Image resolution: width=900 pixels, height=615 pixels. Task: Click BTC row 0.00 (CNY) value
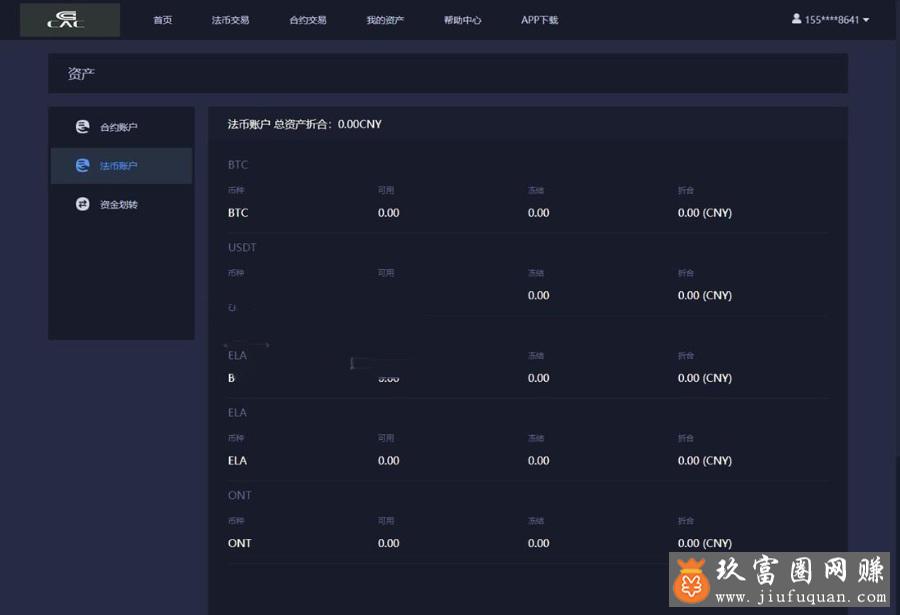705,213
